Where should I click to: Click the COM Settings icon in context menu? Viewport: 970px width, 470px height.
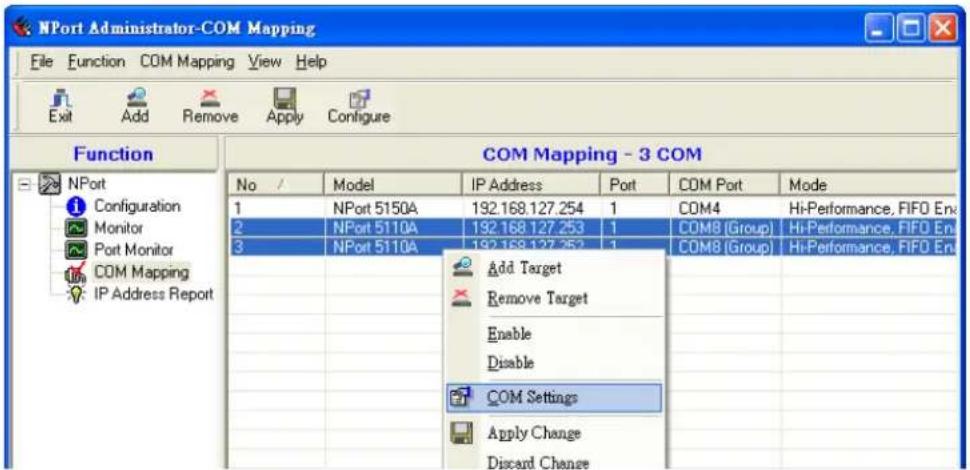pos(460,398)
